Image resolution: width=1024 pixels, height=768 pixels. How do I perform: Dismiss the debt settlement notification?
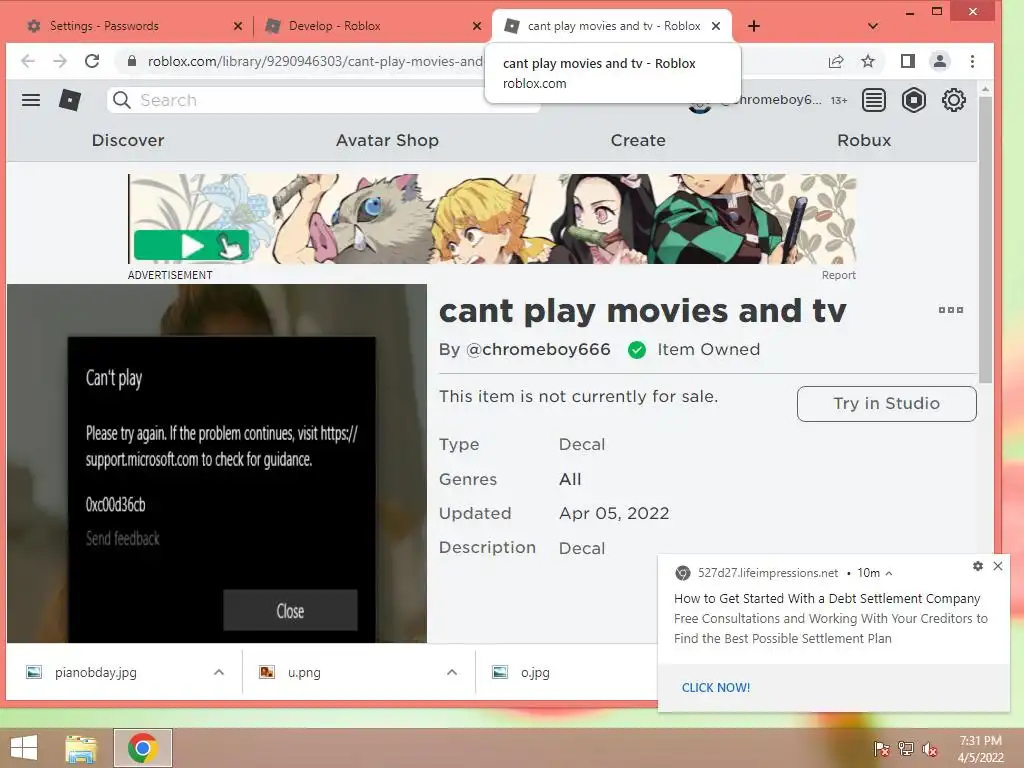pos(998,566)
